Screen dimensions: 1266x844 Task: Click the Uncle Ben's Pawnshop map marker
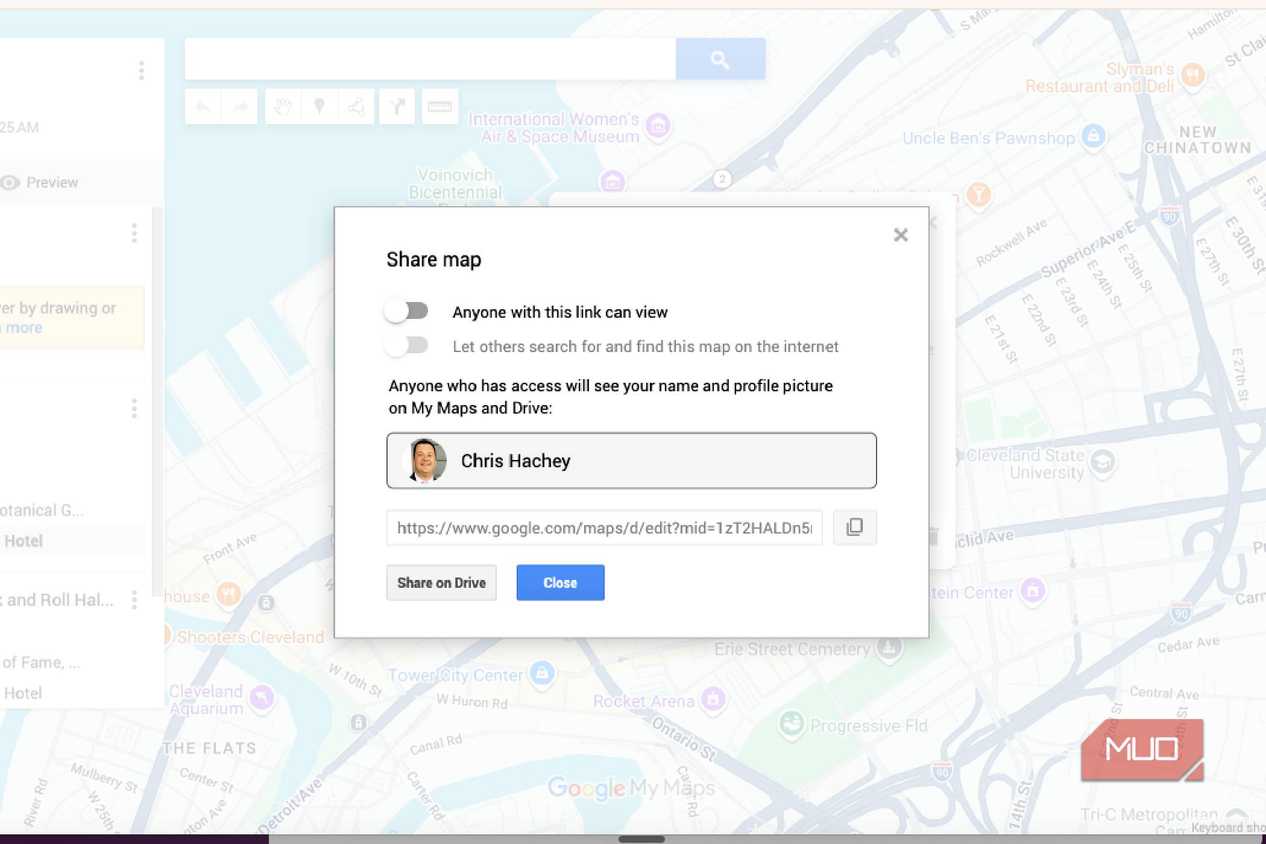[x=1094, y=136]
